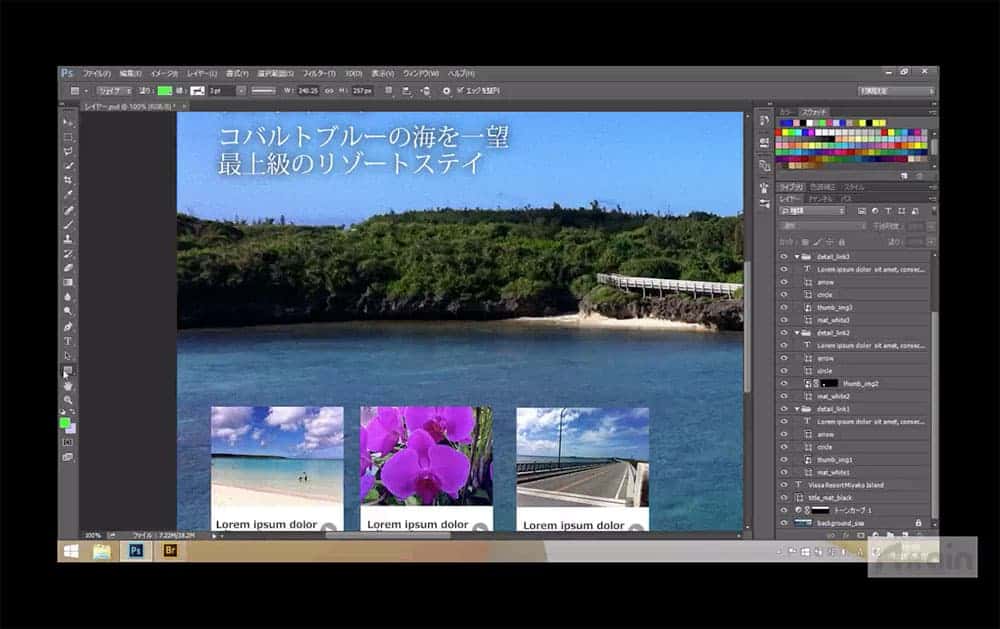Select the Rectangular Marquee tool

click(68, 137)
